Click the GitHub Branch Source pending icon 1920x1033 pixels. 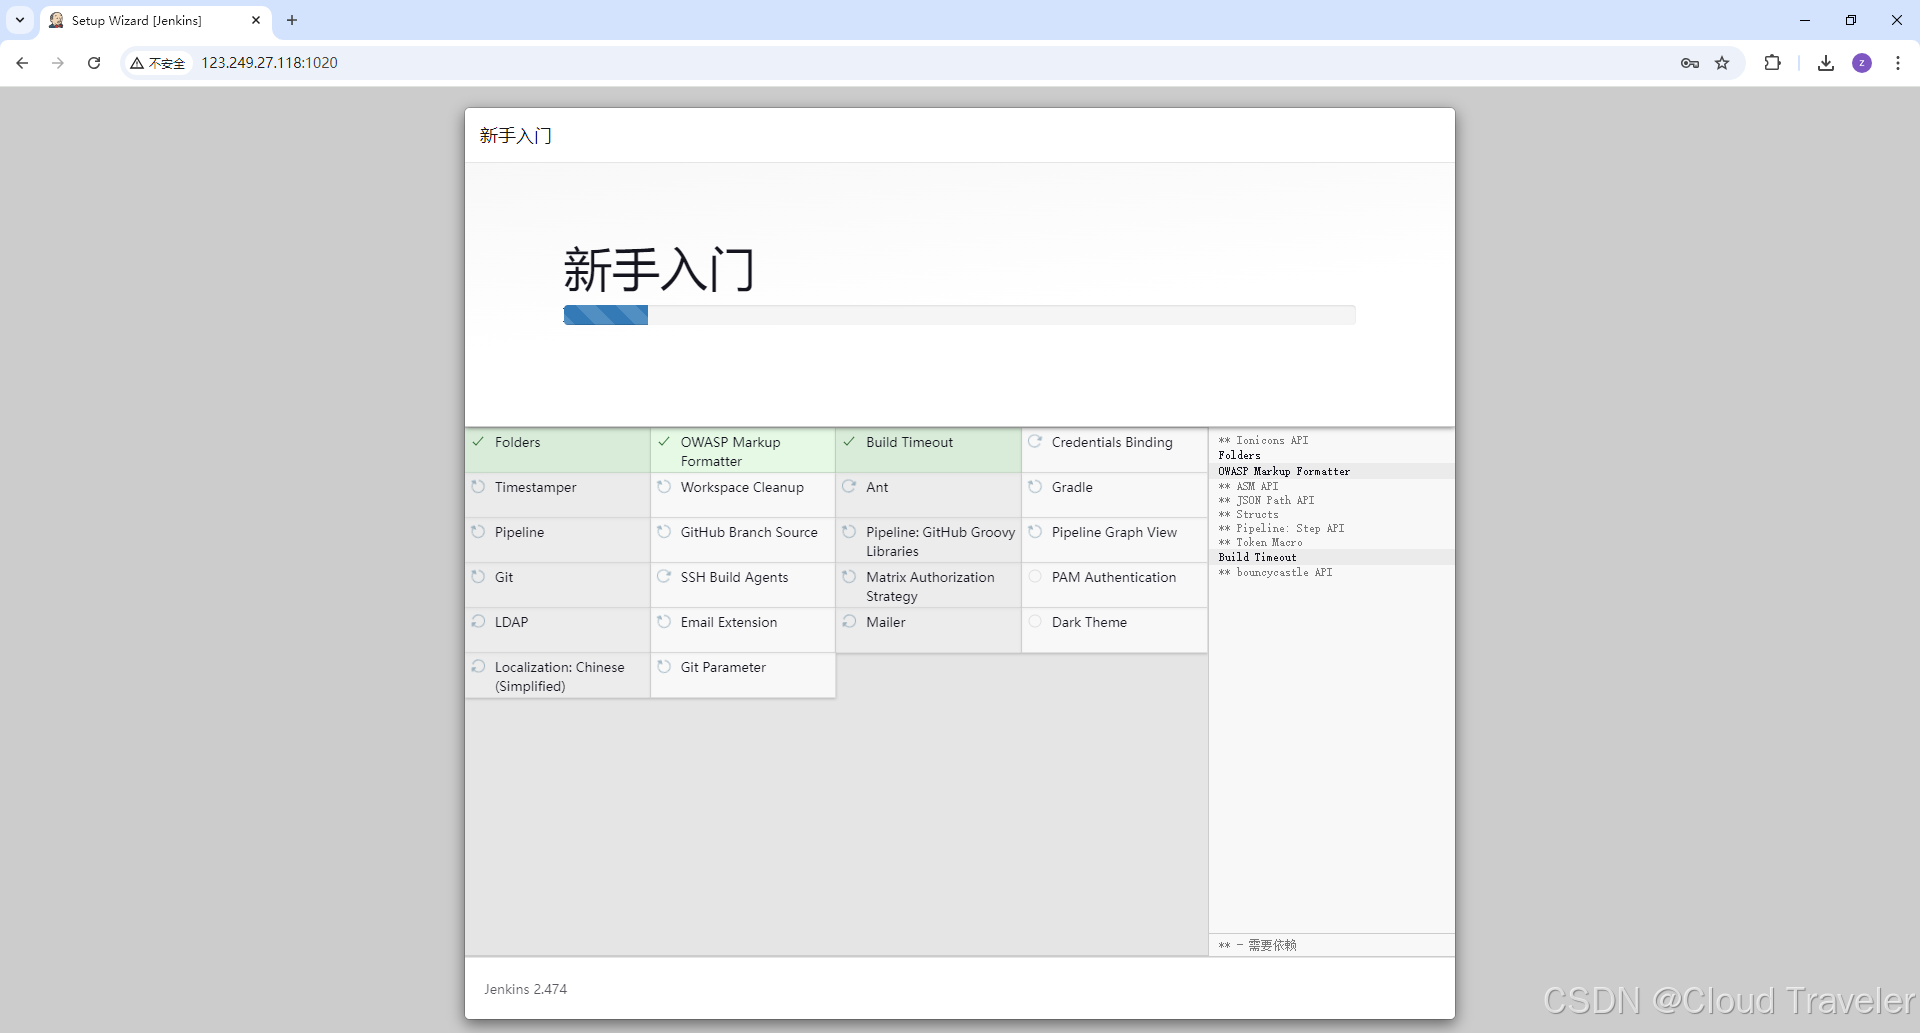tap(664, 531)
